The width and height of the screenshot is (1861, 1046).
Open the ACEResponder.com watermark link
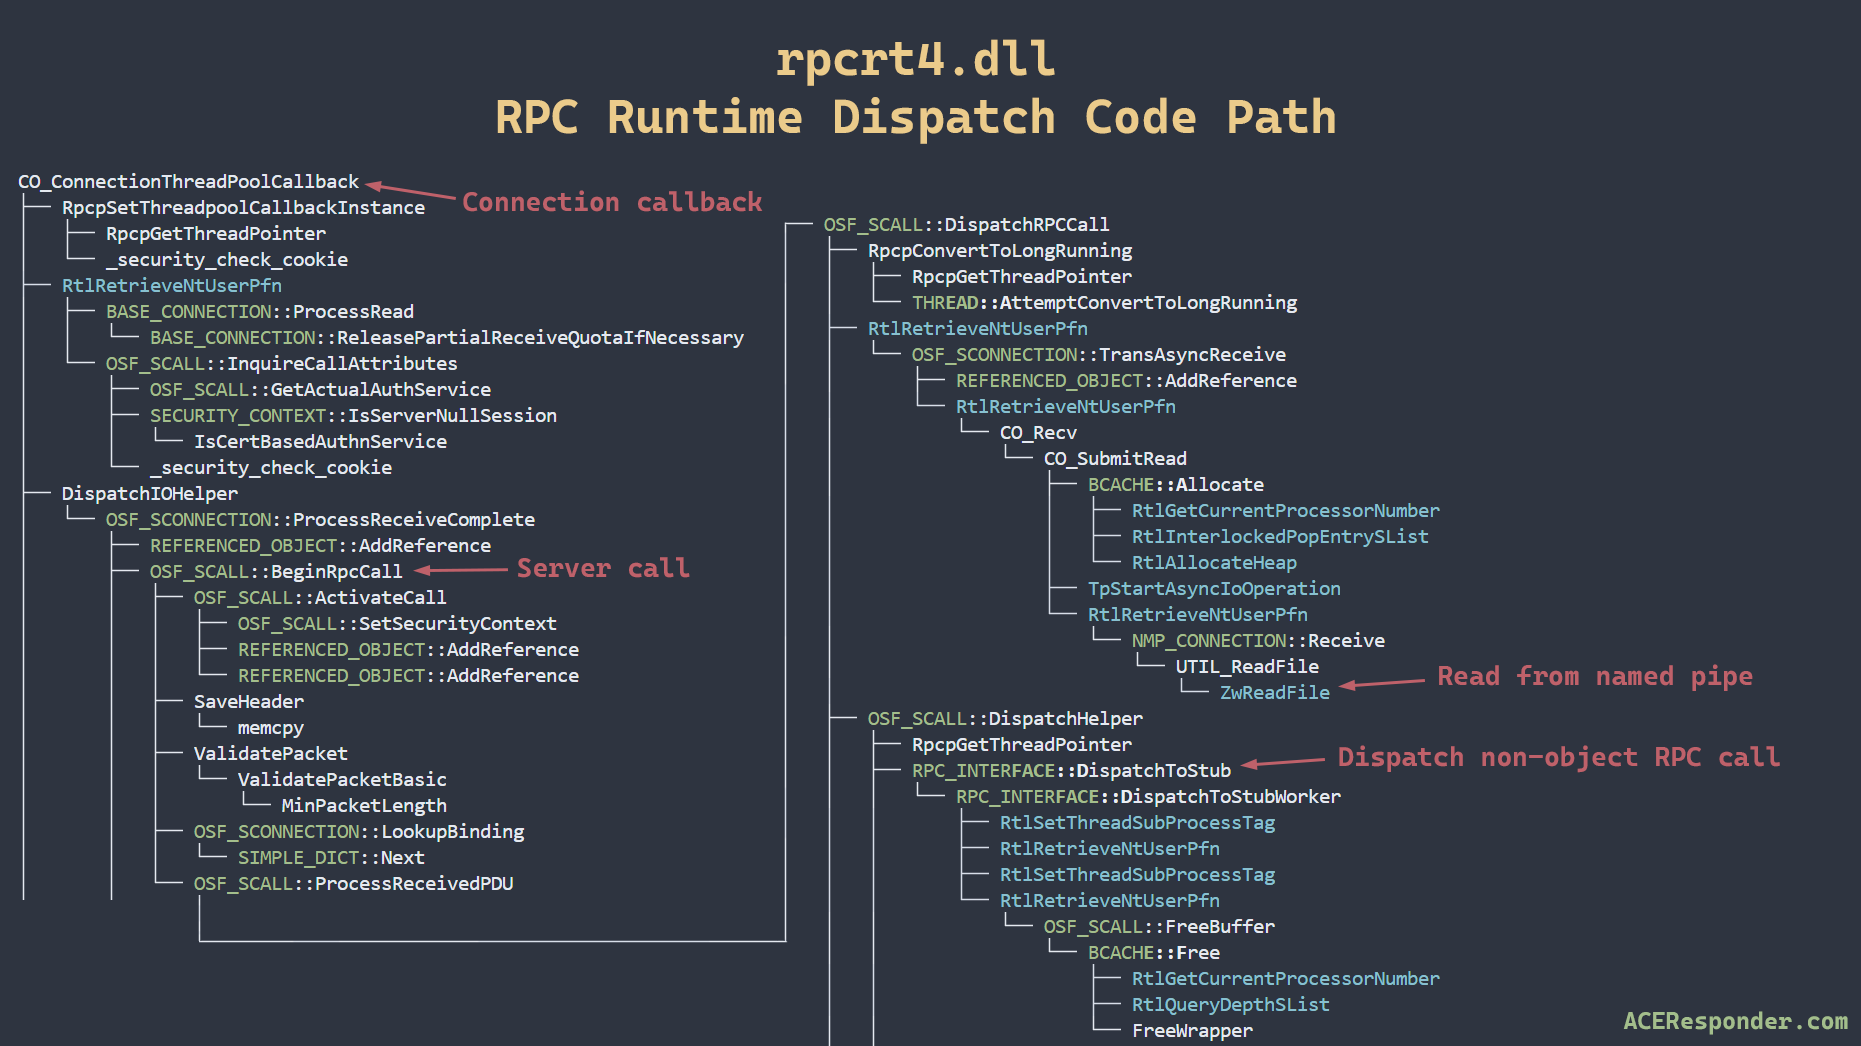click(x=1735, y=1021)
